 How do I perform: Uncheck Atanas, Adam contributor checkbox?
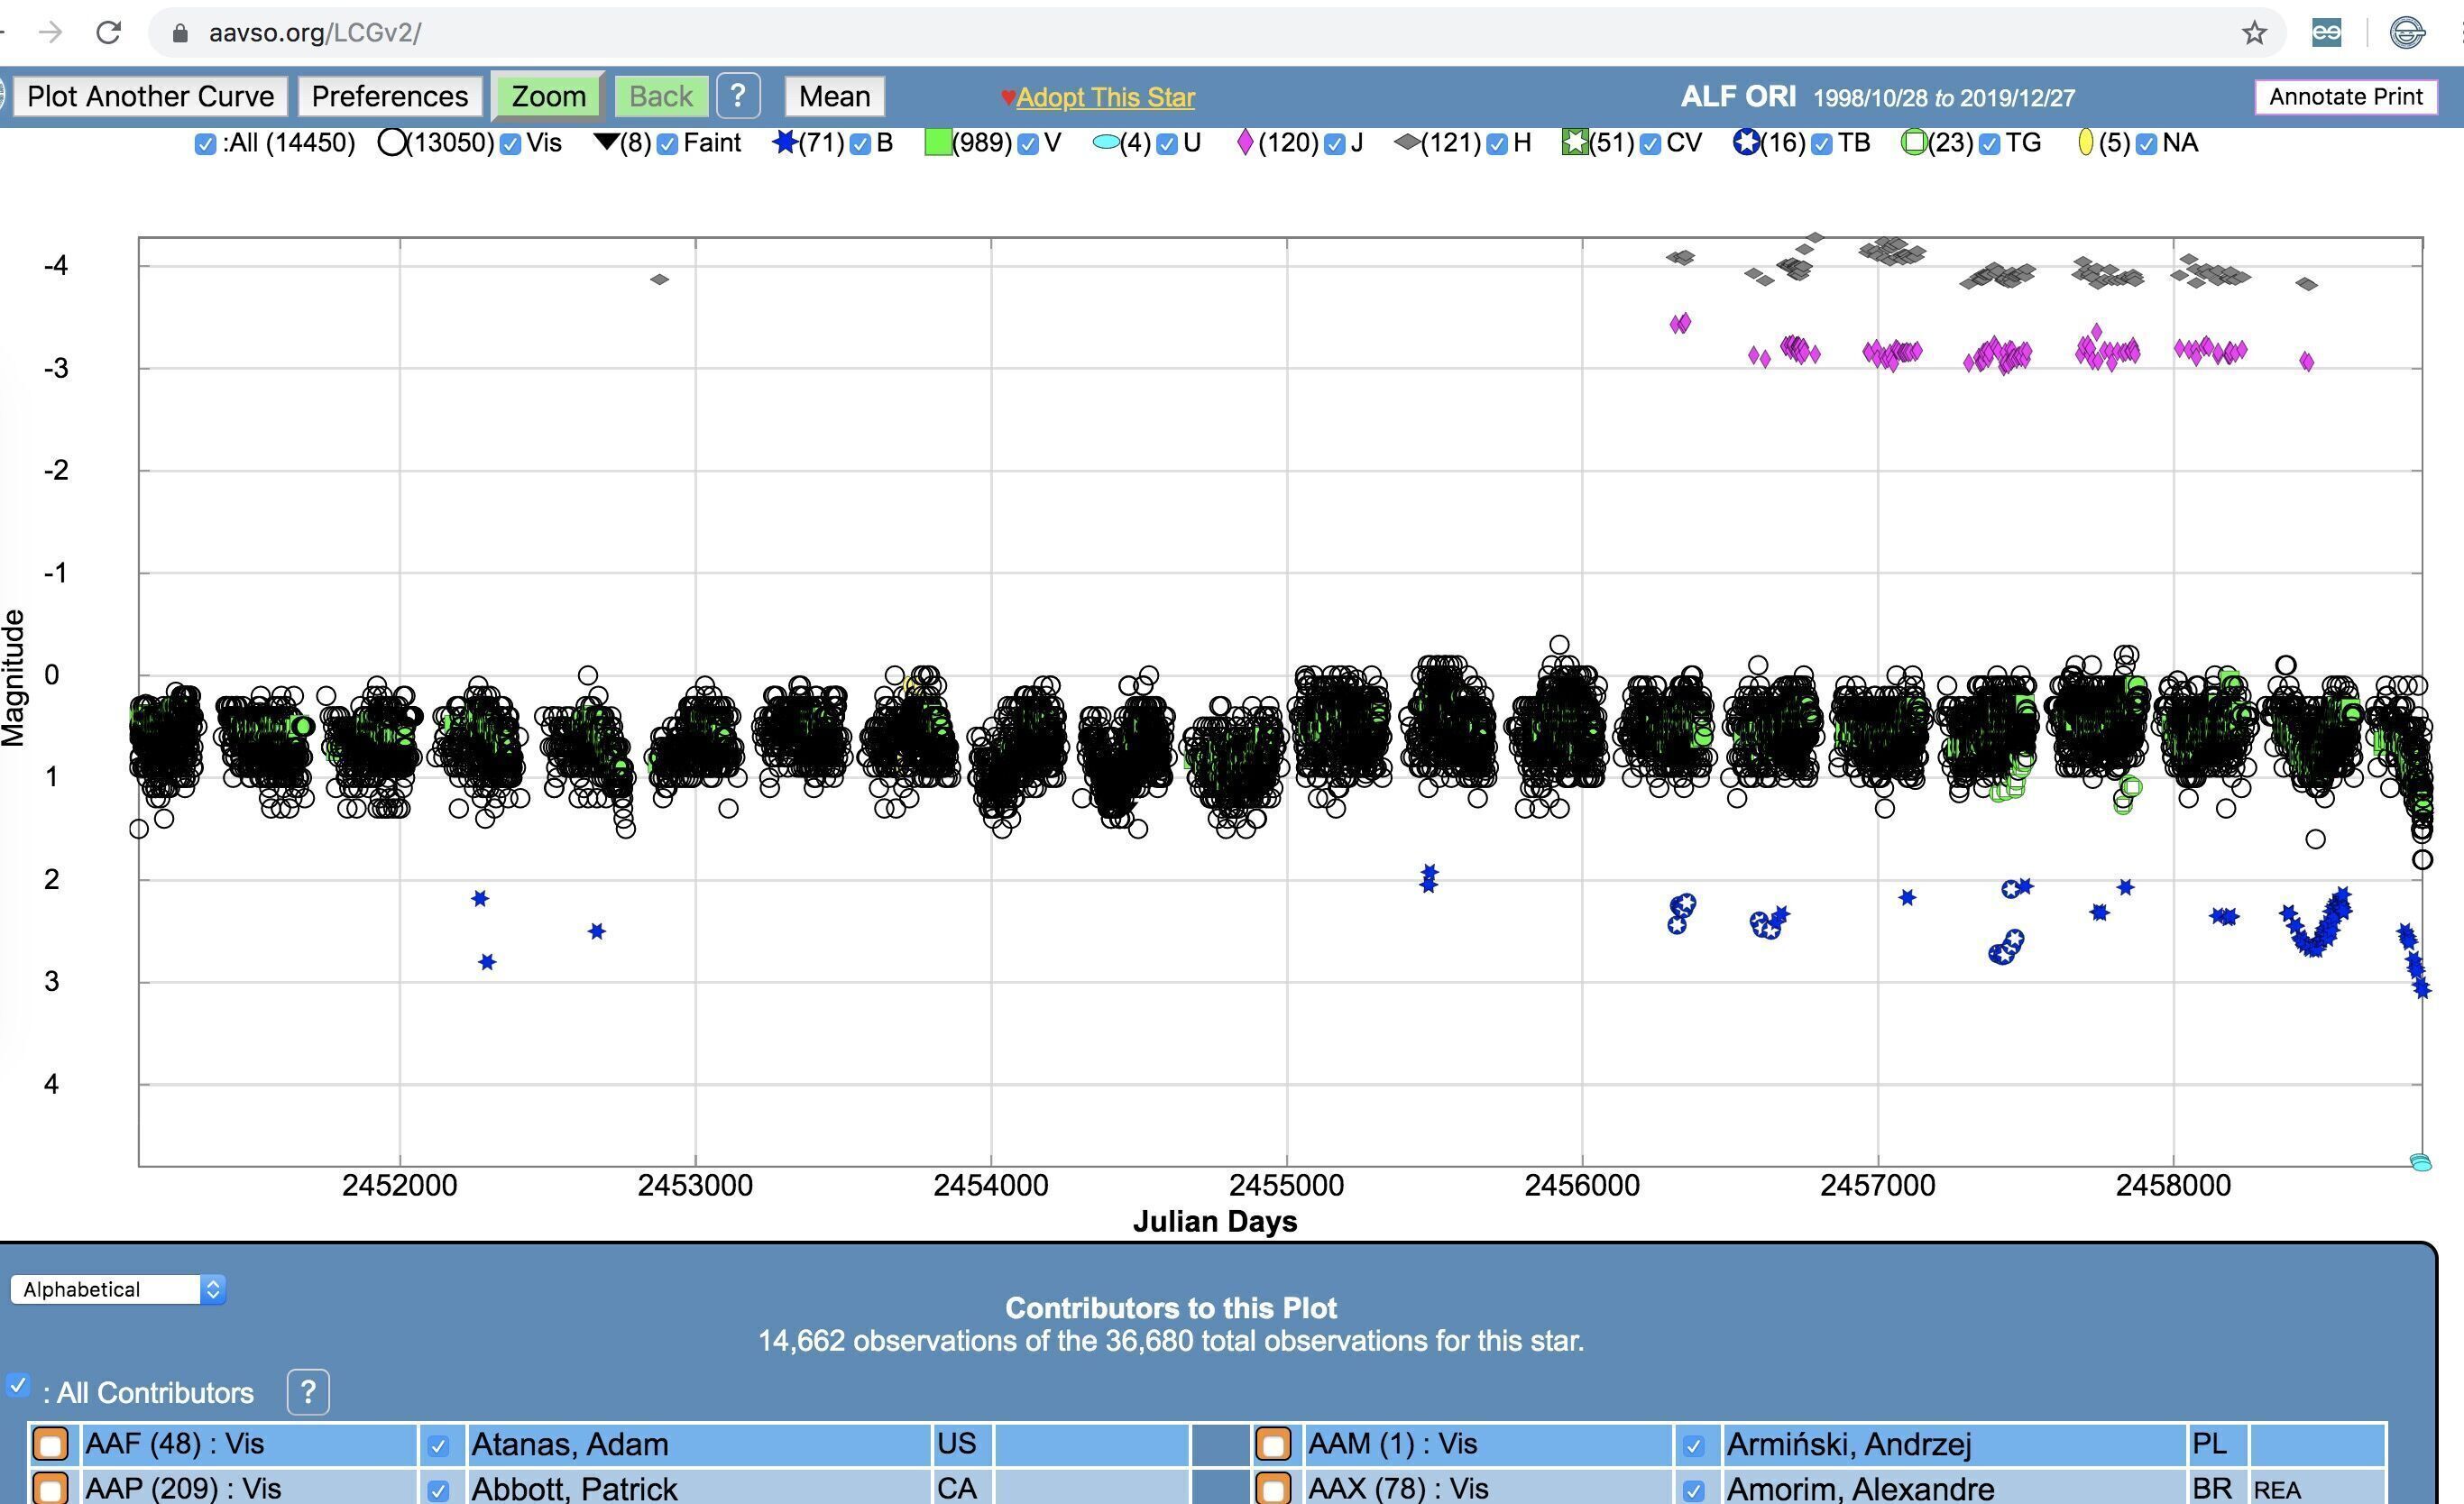tap(438, 1446)
